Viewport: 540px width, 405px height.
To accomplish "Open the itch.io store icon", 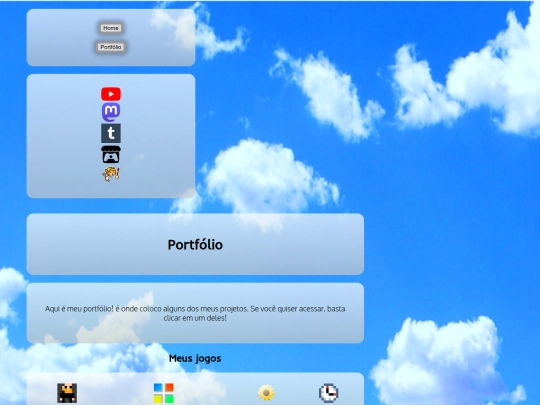I will pos(111,154).
